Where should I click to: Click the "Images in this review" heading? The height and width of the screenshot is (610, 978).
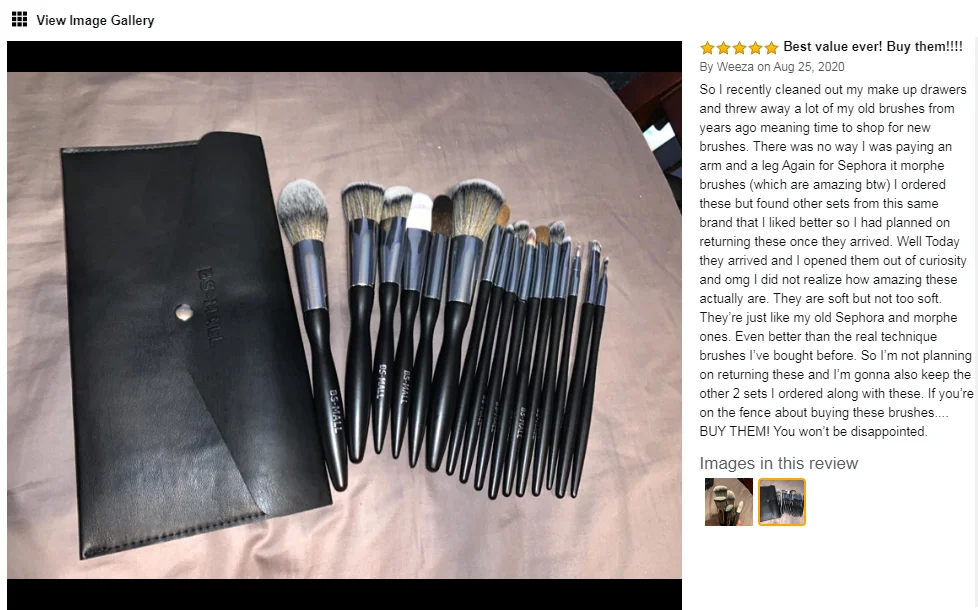coord(778,463)
